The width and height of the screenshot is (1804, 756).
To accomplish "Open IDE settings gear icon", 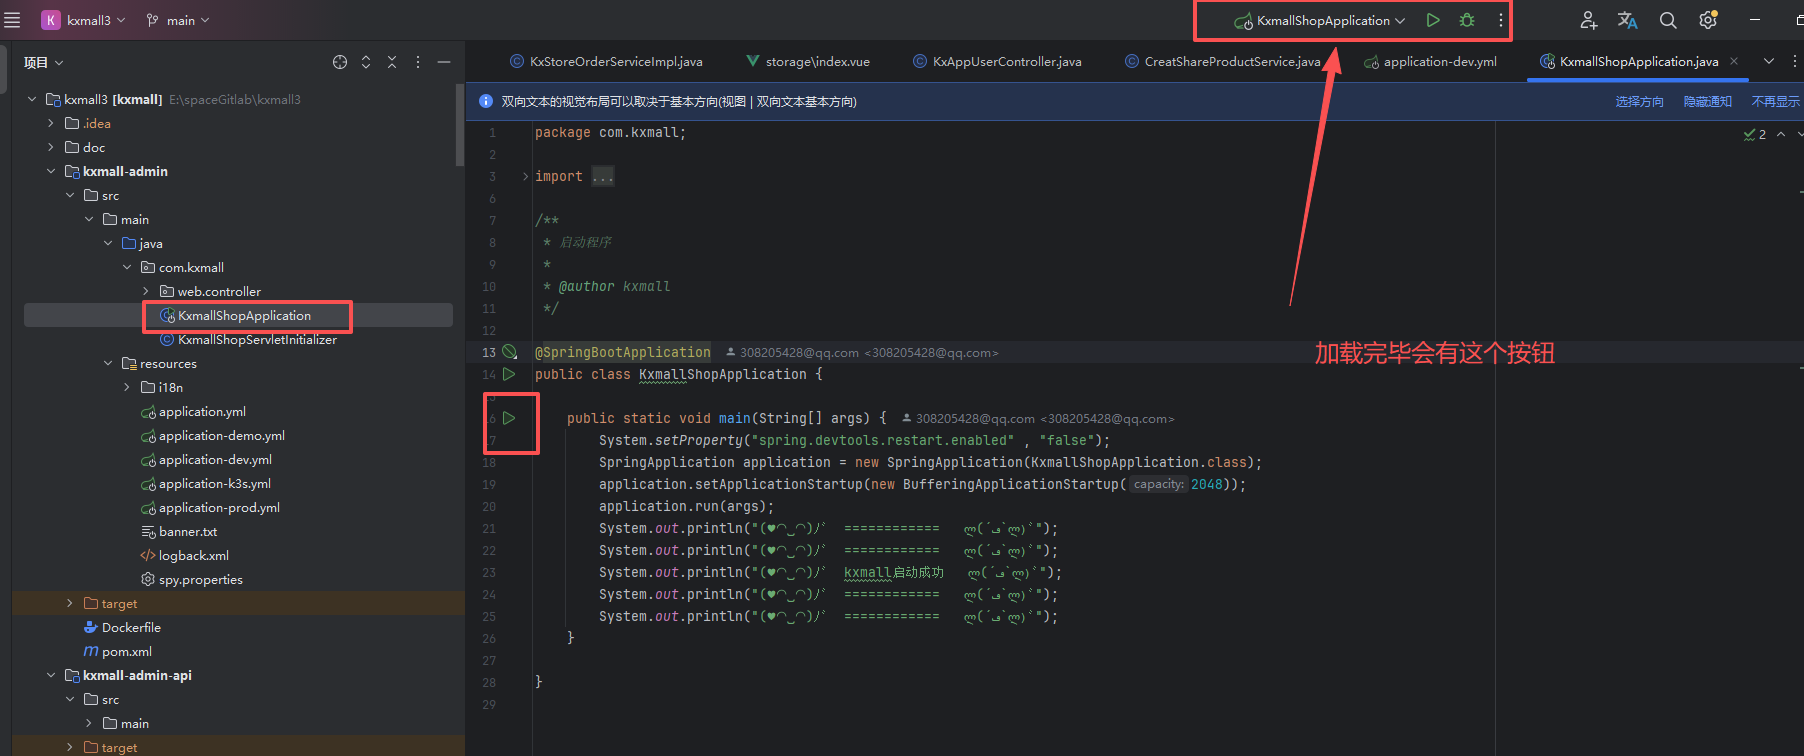I will coord(1708,20).
